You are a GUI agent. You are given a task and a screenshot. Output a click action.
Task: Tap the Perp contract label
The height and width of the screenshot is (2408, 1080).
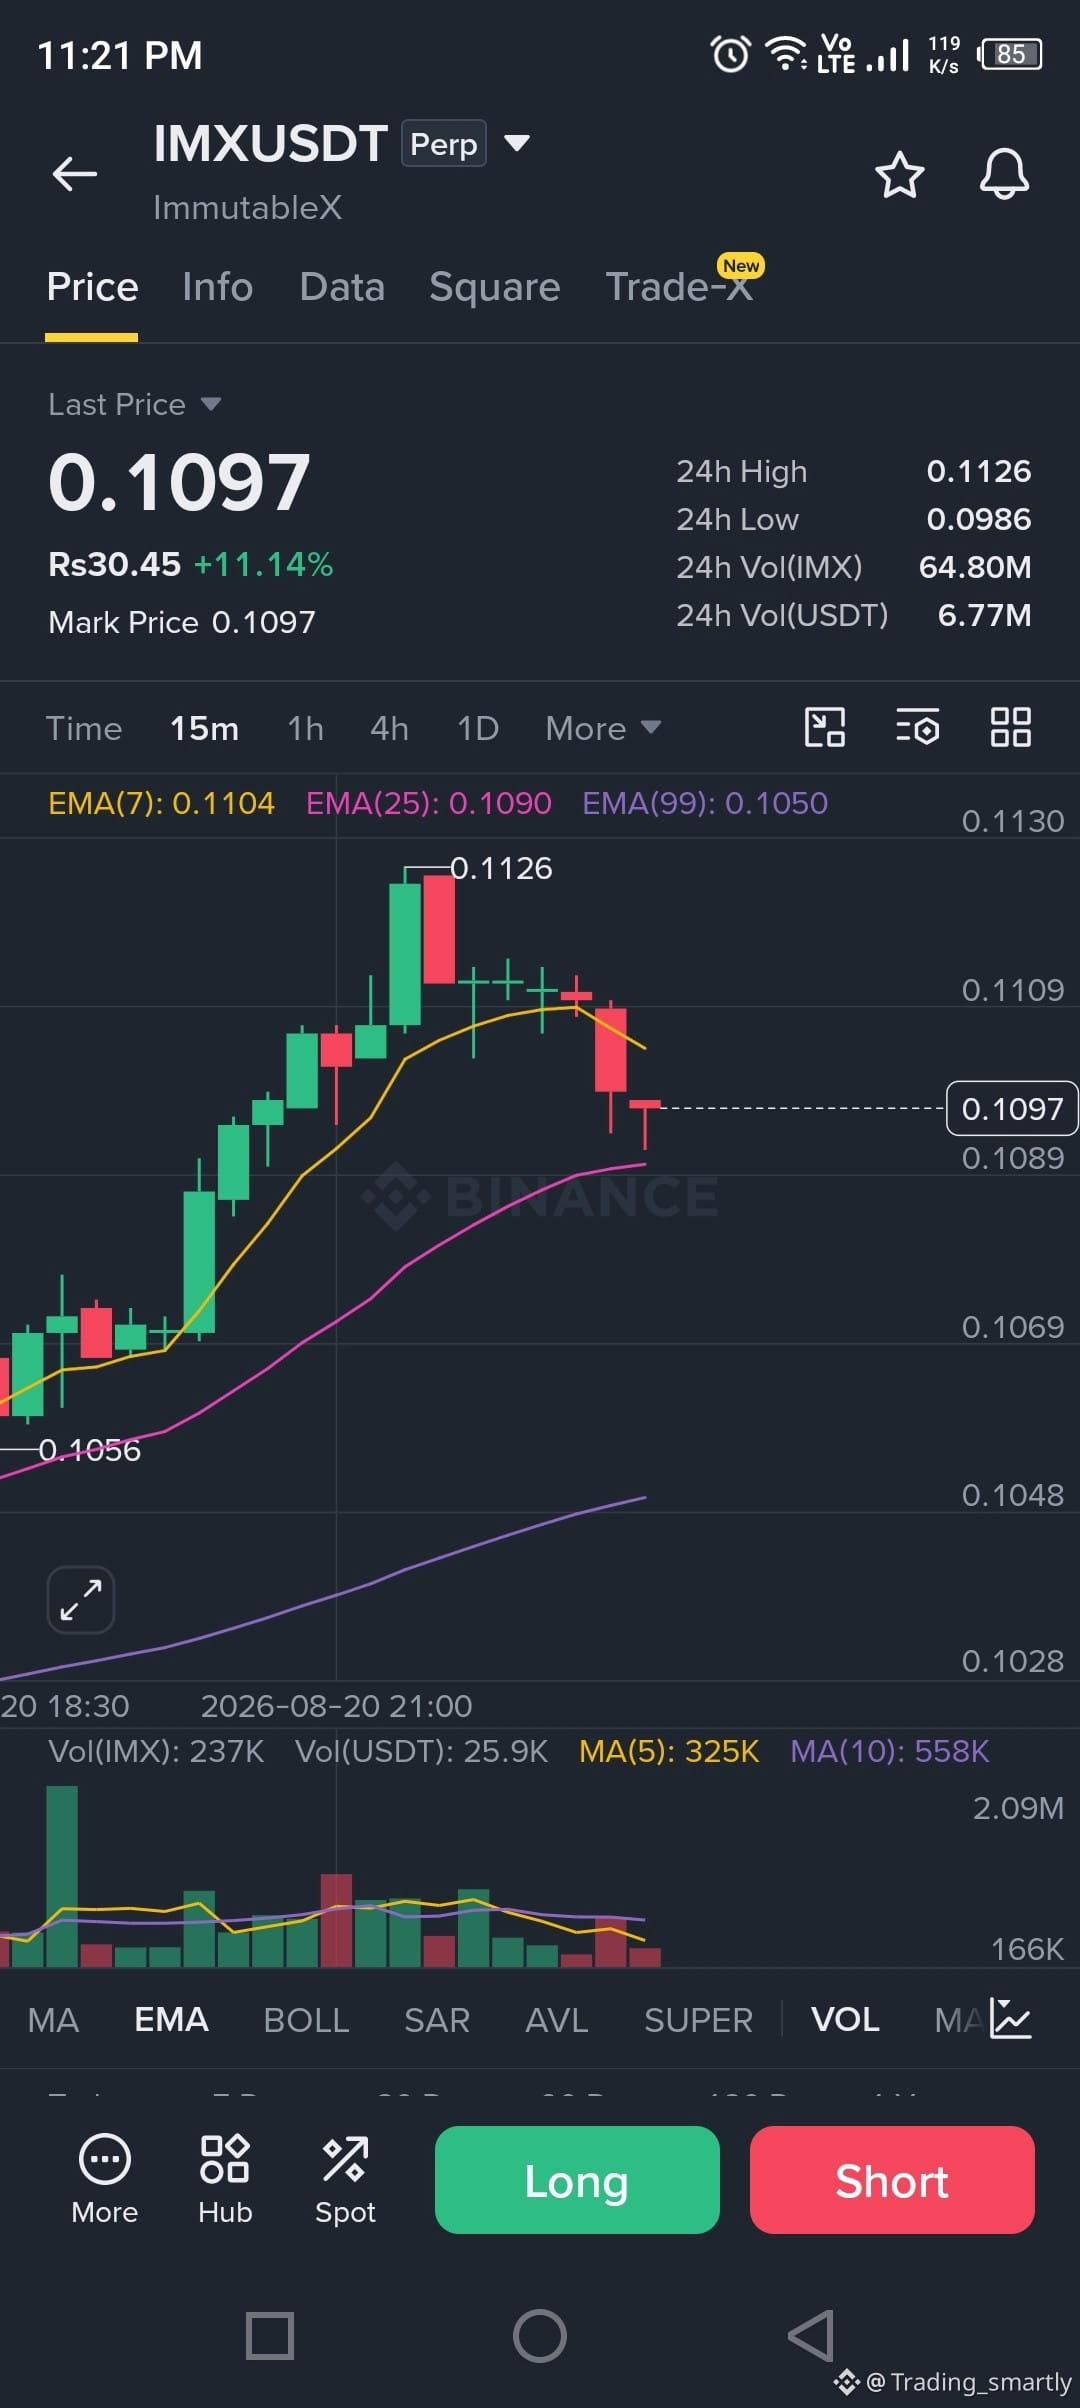point(444,143)
